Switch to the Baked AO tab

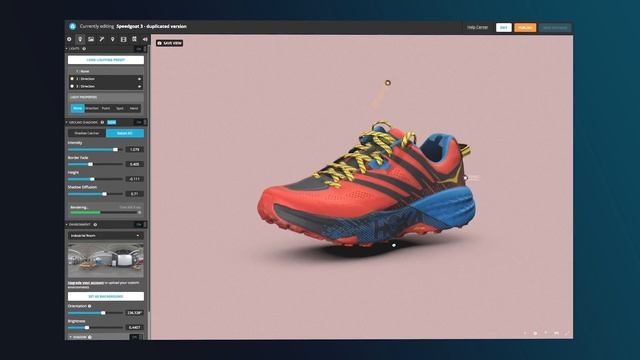coord(125,133)
